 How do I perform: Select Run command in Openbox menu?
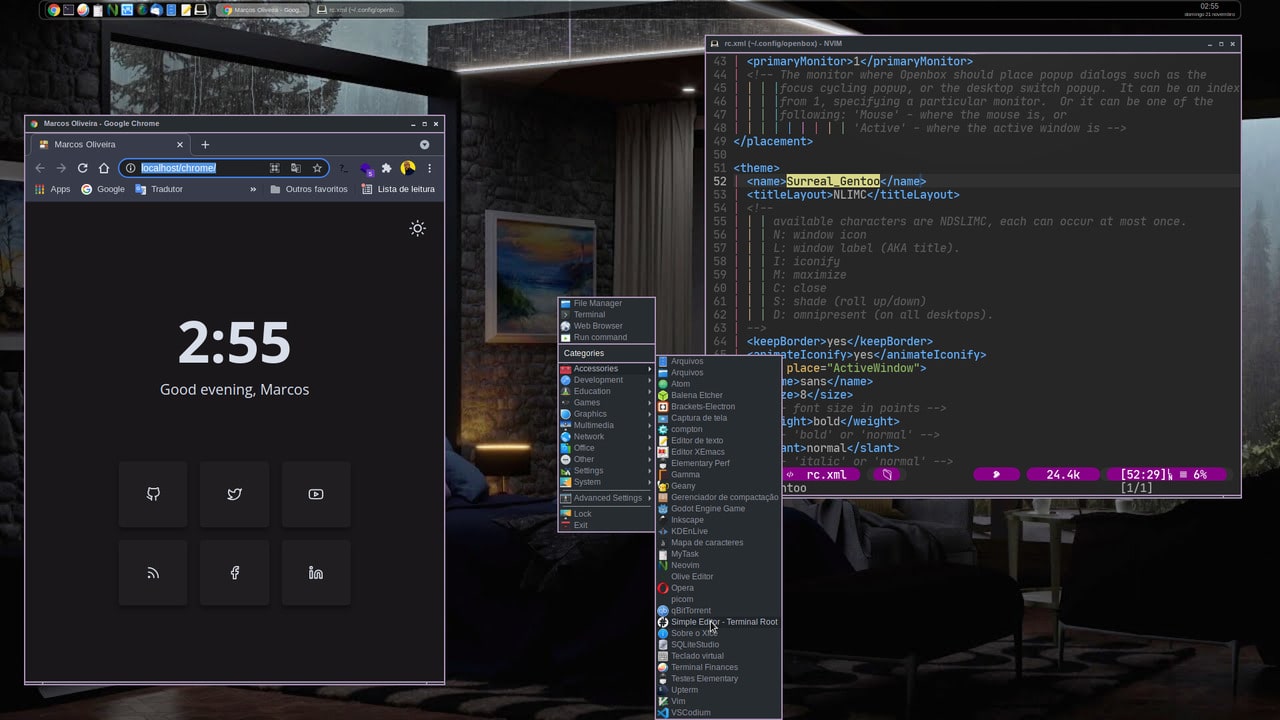(x=606, y=337)
